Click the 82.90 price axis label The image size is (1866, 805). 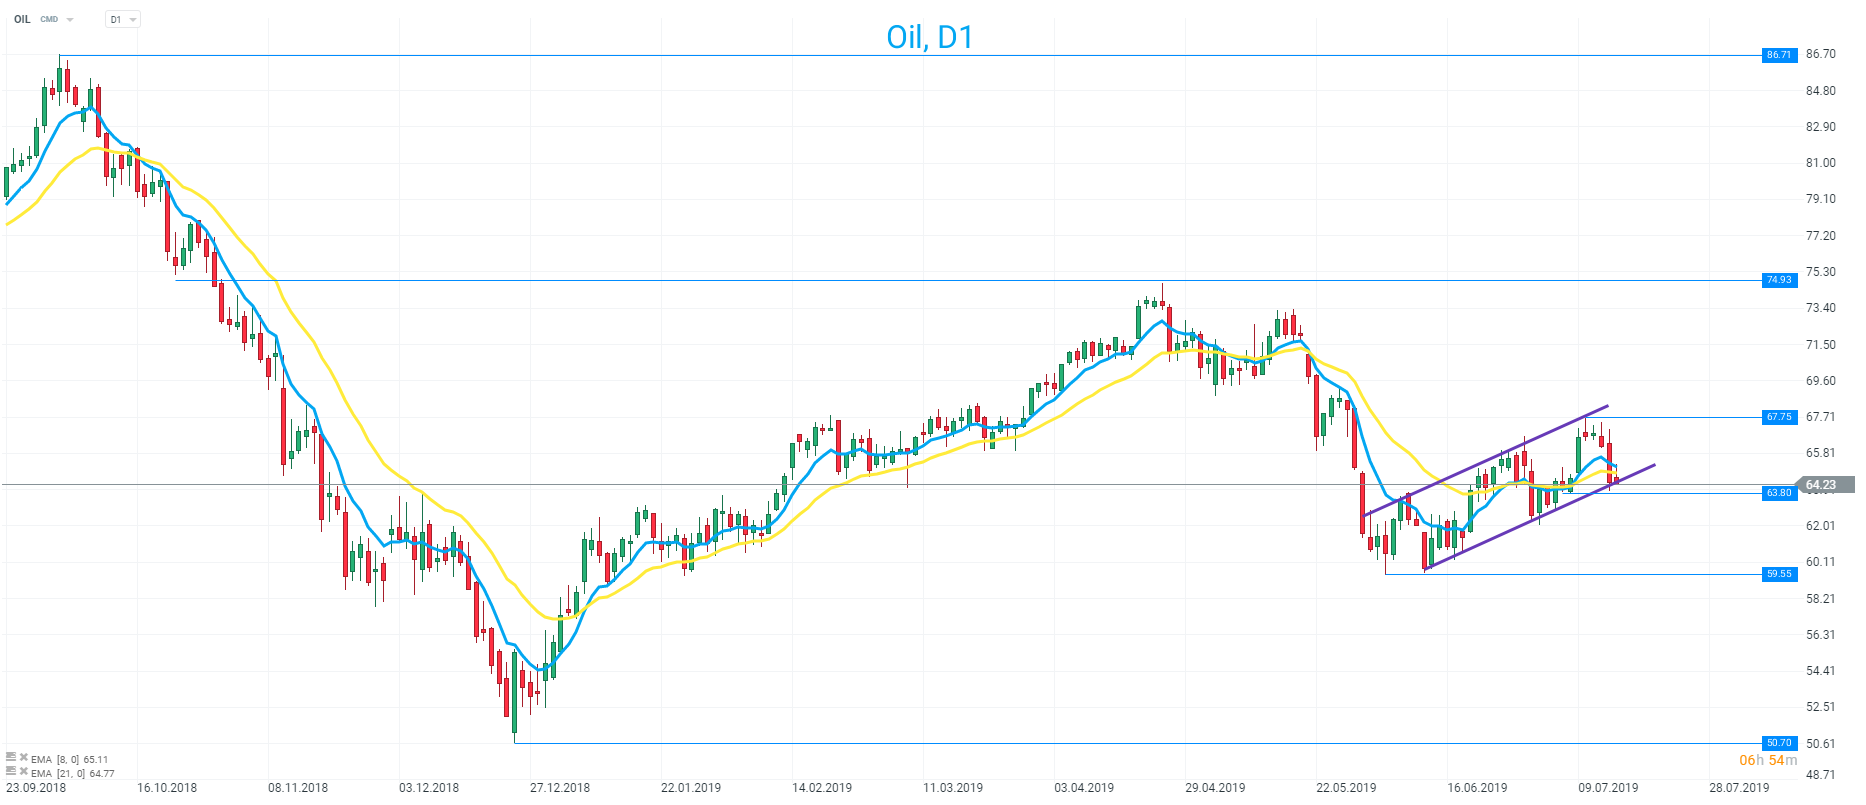coord(1821,127)
